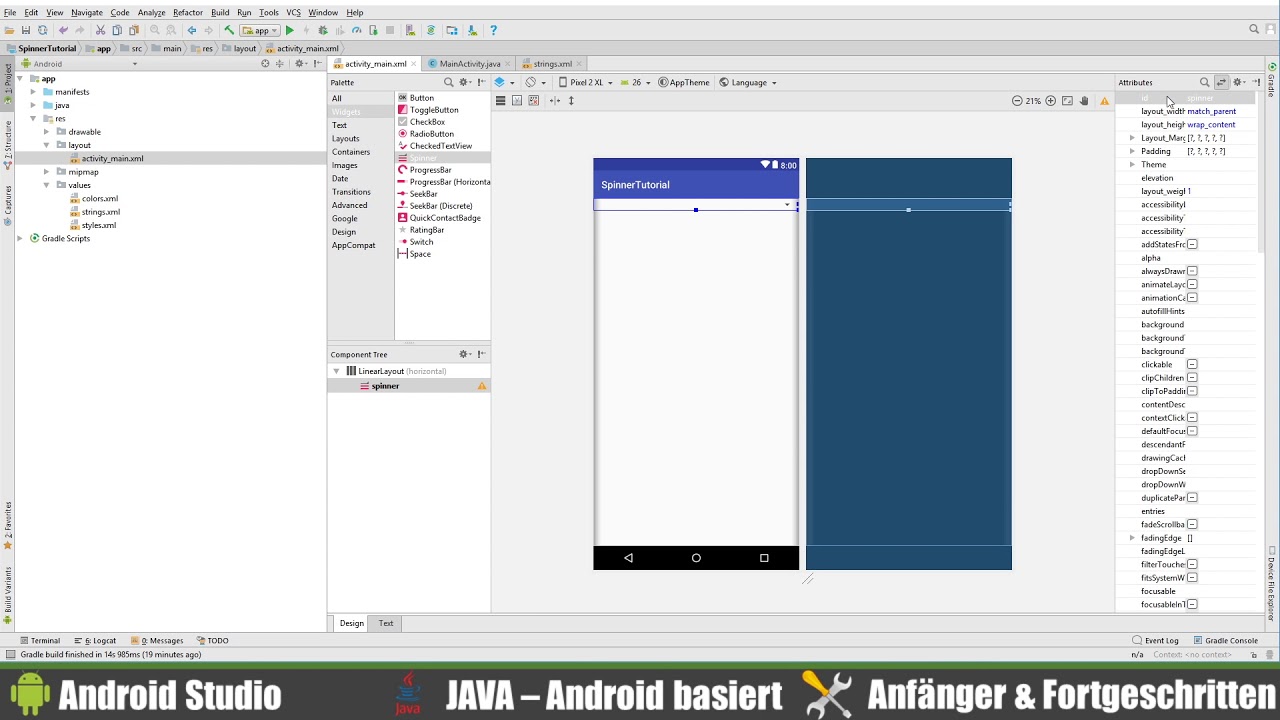Click the screen orientation icon
Viewport: 1280px width, 720px height.
533,82
